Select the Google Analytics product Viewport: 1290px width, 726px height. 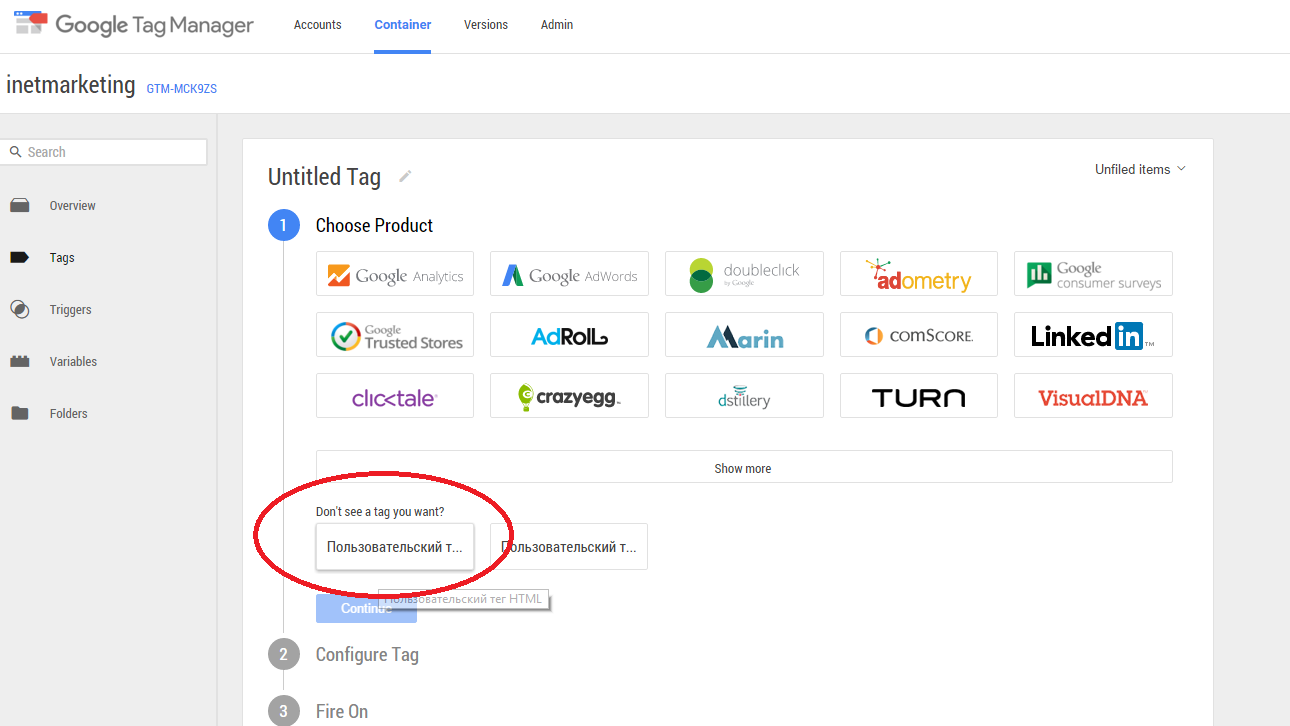pyautogui.click(x=395, y=274)
